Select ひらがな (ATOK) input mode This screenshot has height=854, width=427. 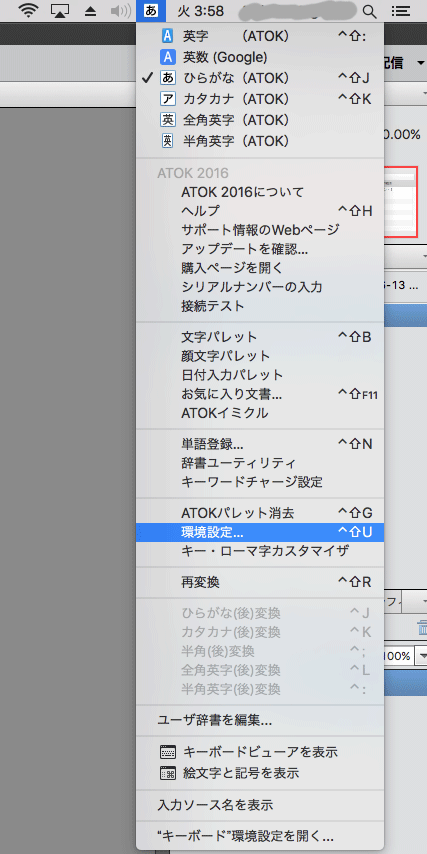coord(260,78)
